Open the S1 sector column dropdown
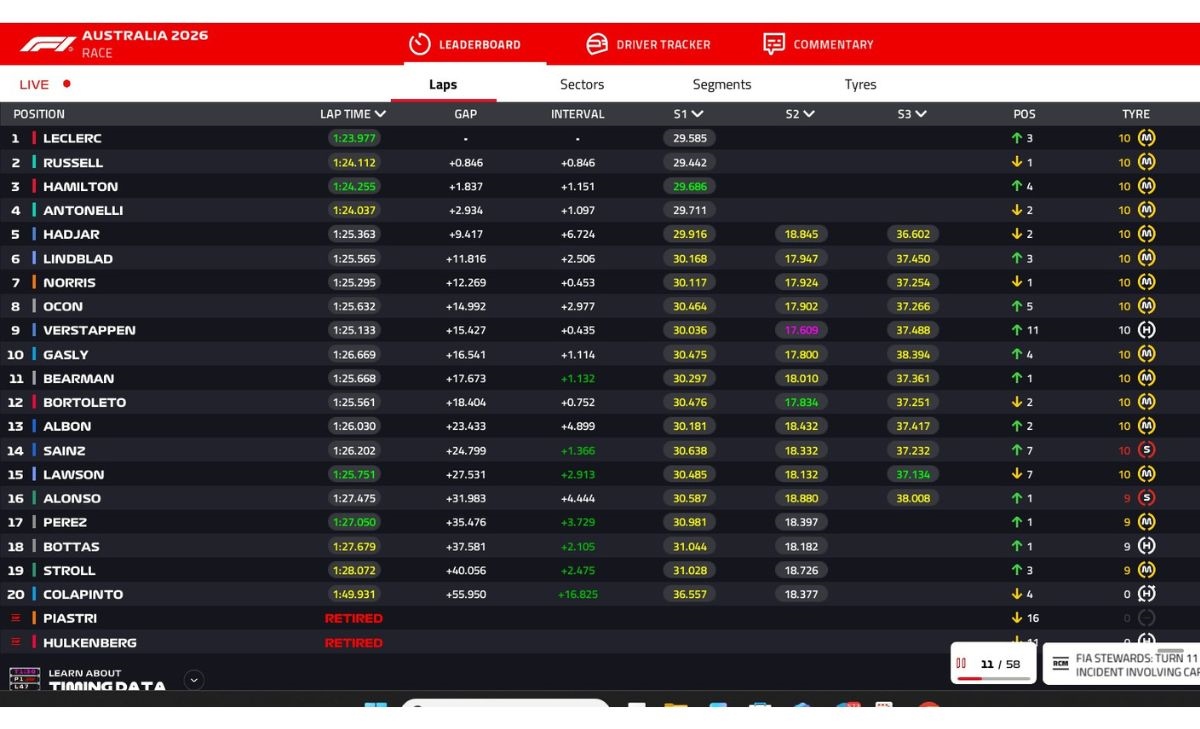This screenshot has width=1200, height=729. (x=697, y=114)
